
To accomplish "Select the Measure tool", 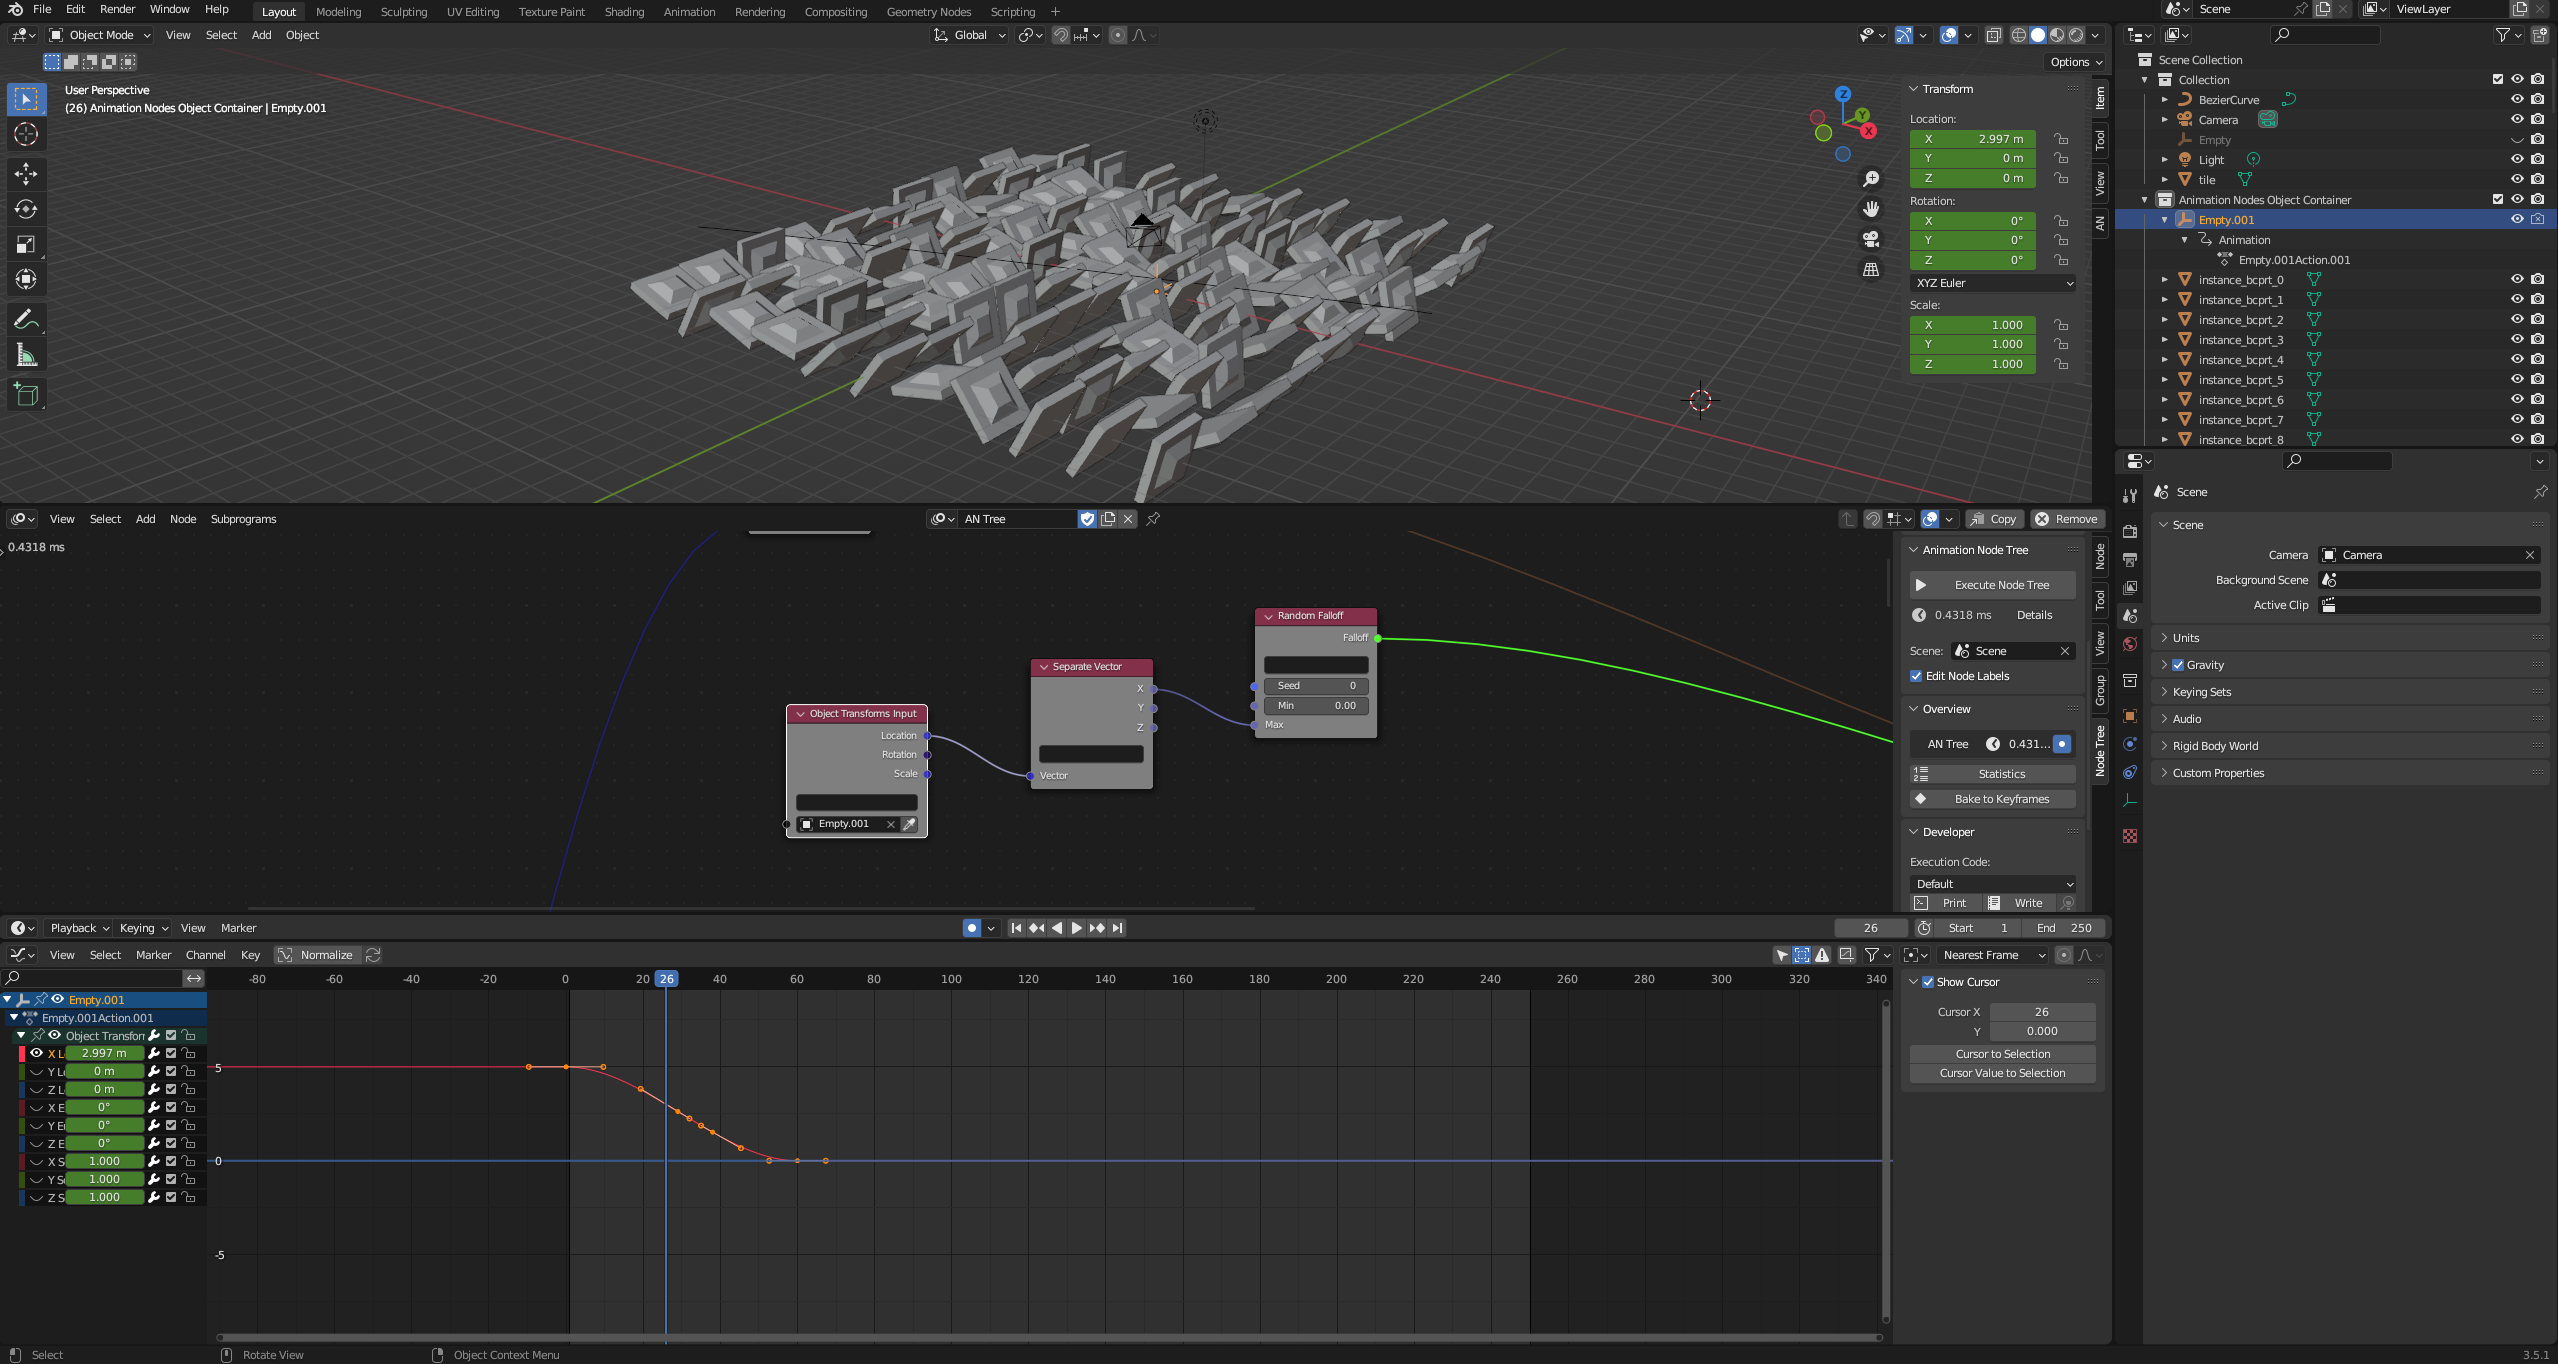I will [26, 355].
